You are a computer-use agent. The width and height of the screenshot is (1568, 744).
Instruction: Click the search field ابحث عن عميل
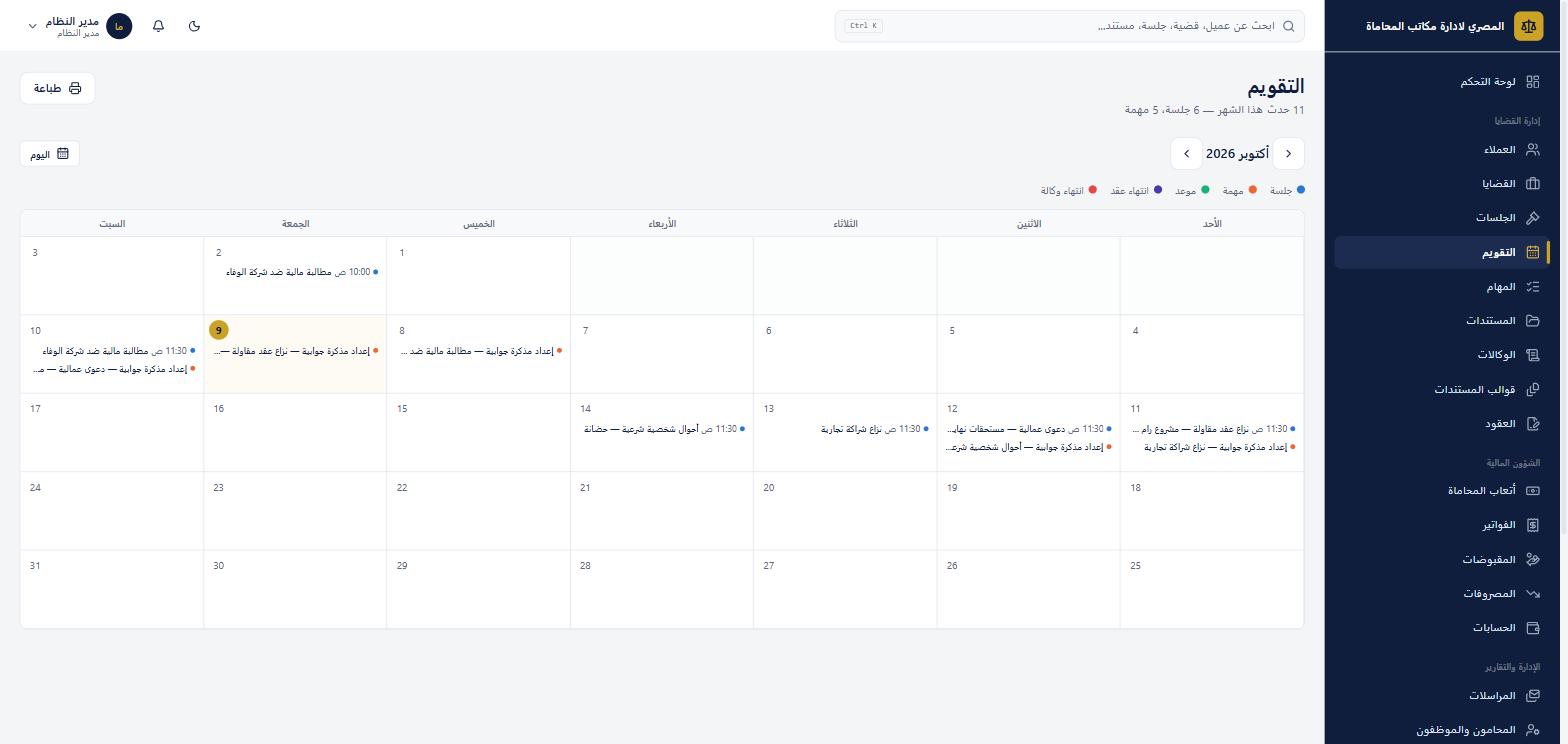tap(1070, 26)
